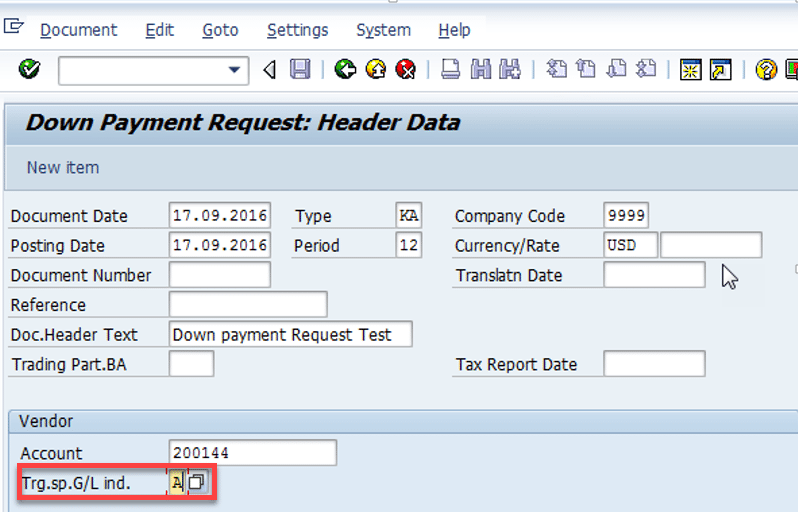
Task: Click the Vendor group header
Action: click(x=46, y=421)
